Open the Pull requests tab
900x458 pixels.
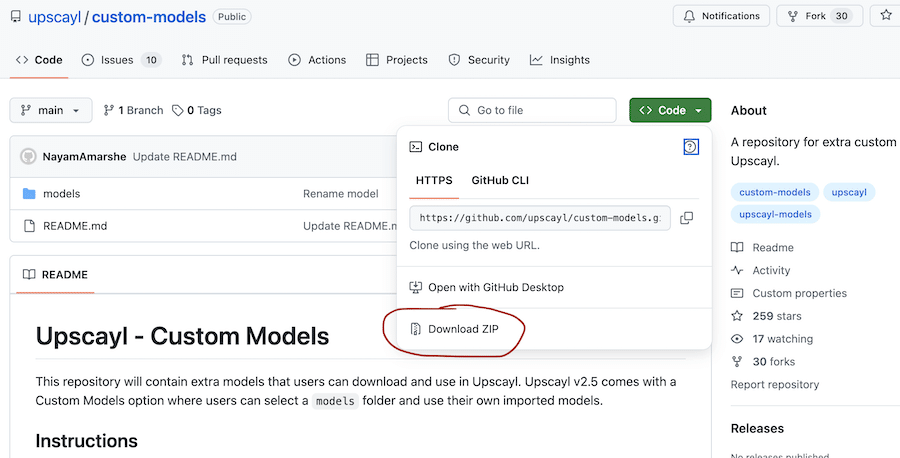pyautogui.click(x=224, y=60)
